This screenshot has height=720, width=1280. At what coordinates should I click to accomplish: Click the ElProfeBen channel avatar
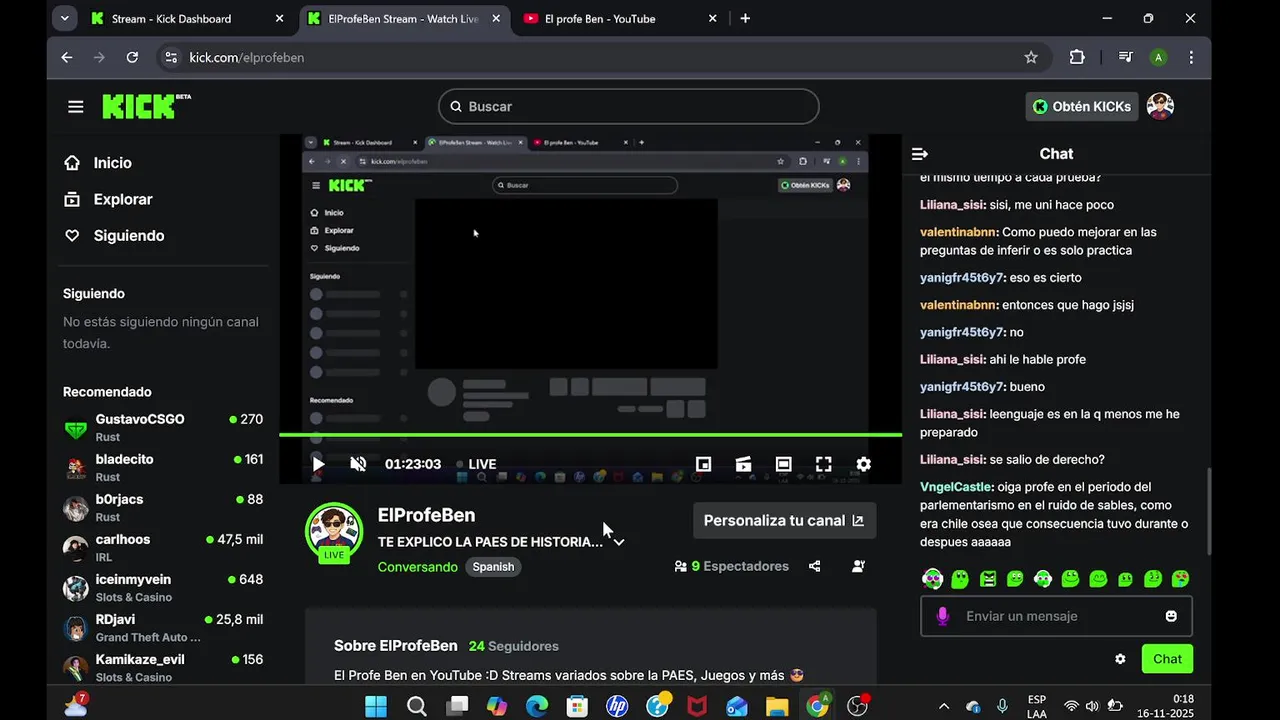click(333, 530)
